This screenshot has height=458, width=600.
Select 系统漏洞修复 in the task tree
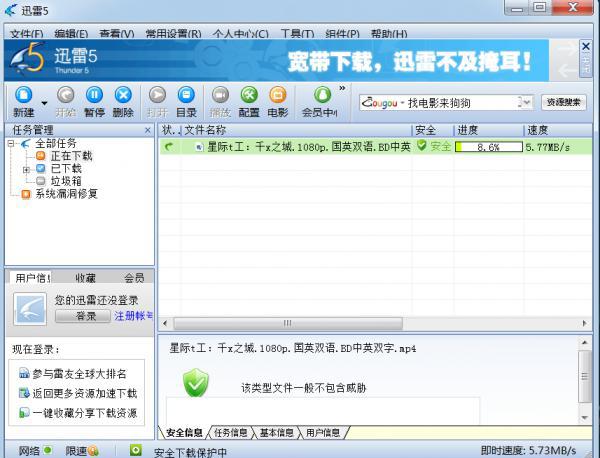[67, 194]
